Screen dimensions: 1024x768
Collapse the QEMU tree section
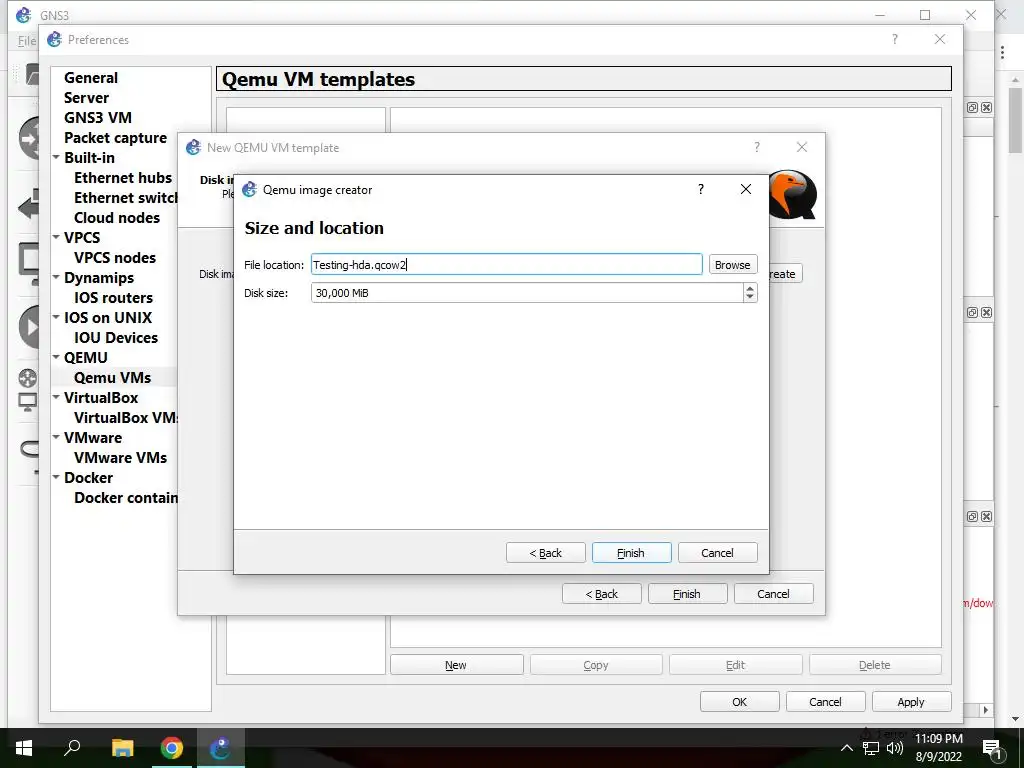[56, 358]
